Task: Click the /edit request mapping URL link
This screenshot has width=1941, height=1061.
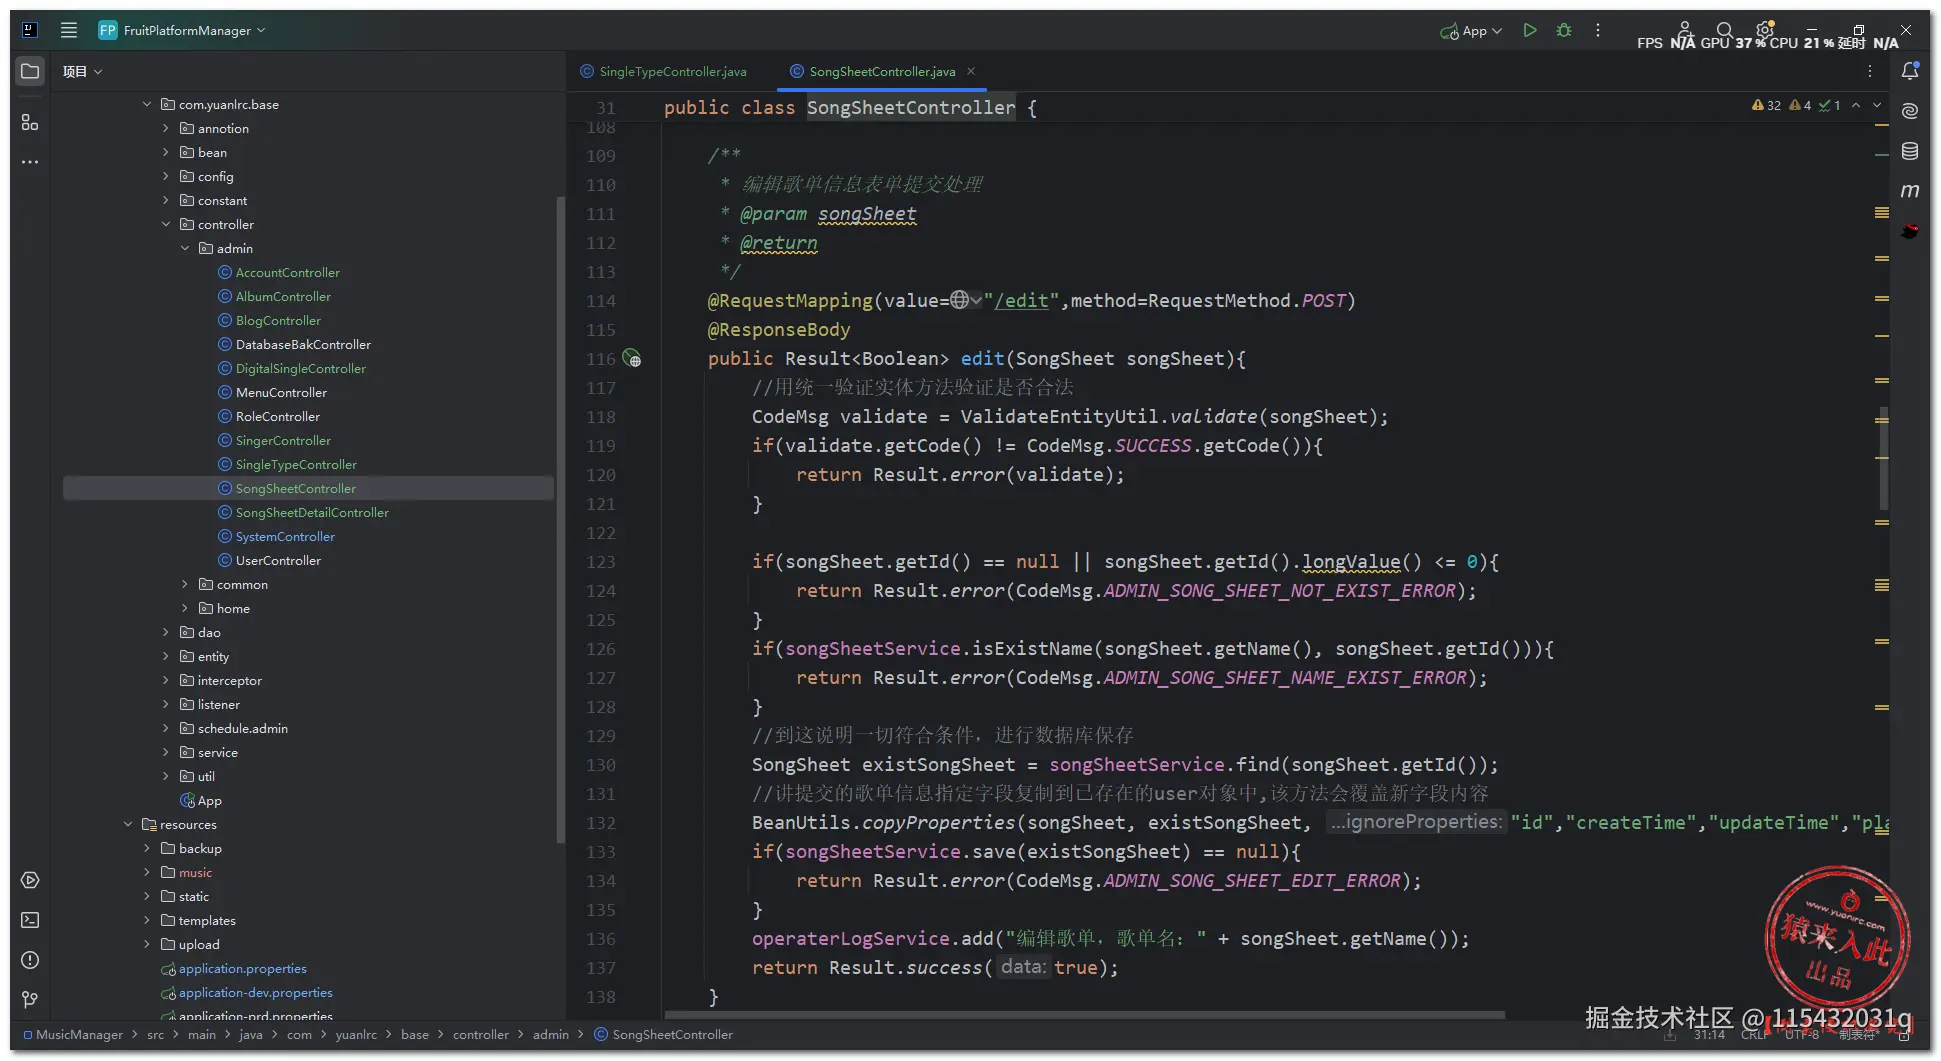Action: point(1021,301)
